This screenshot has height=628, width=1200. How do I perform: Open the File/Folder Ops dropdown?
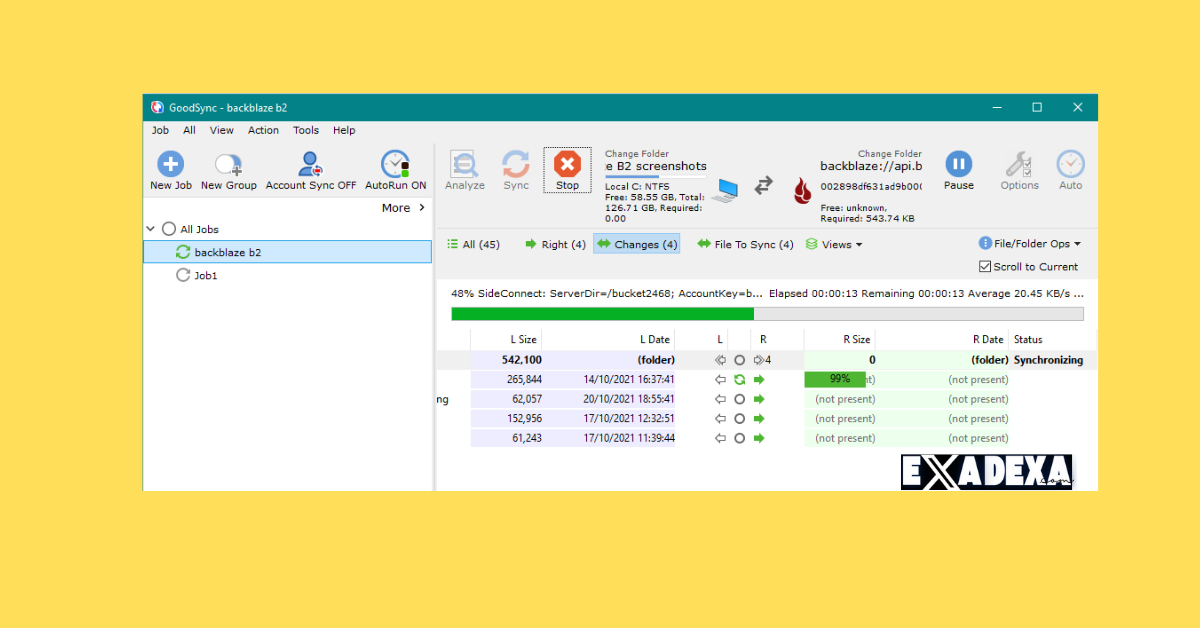click(1030, 244)
